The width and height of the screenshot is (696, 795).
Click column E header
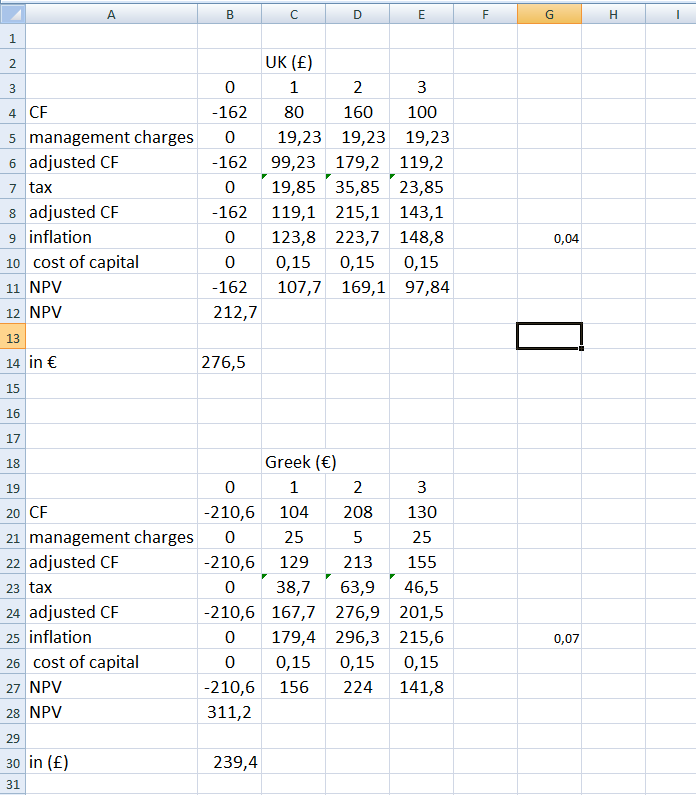click(x=421, y=13)
